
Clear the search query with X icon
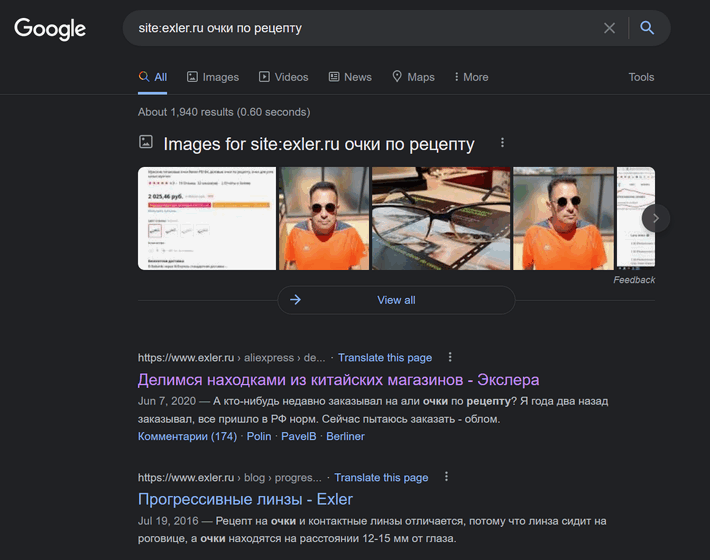coord(609,28)
